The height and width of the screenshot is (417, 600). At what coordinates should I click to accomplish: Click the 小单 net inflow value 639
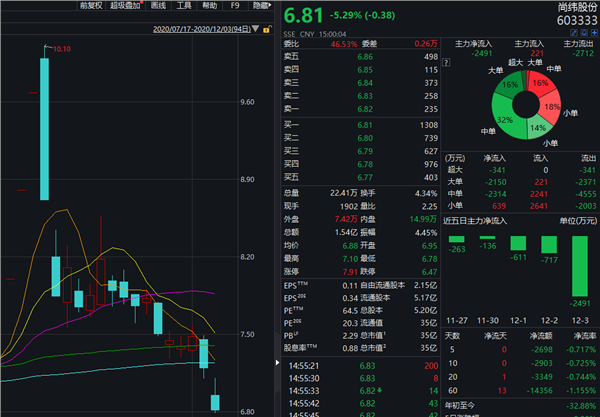pyautogui.click(x=499, y=206)
